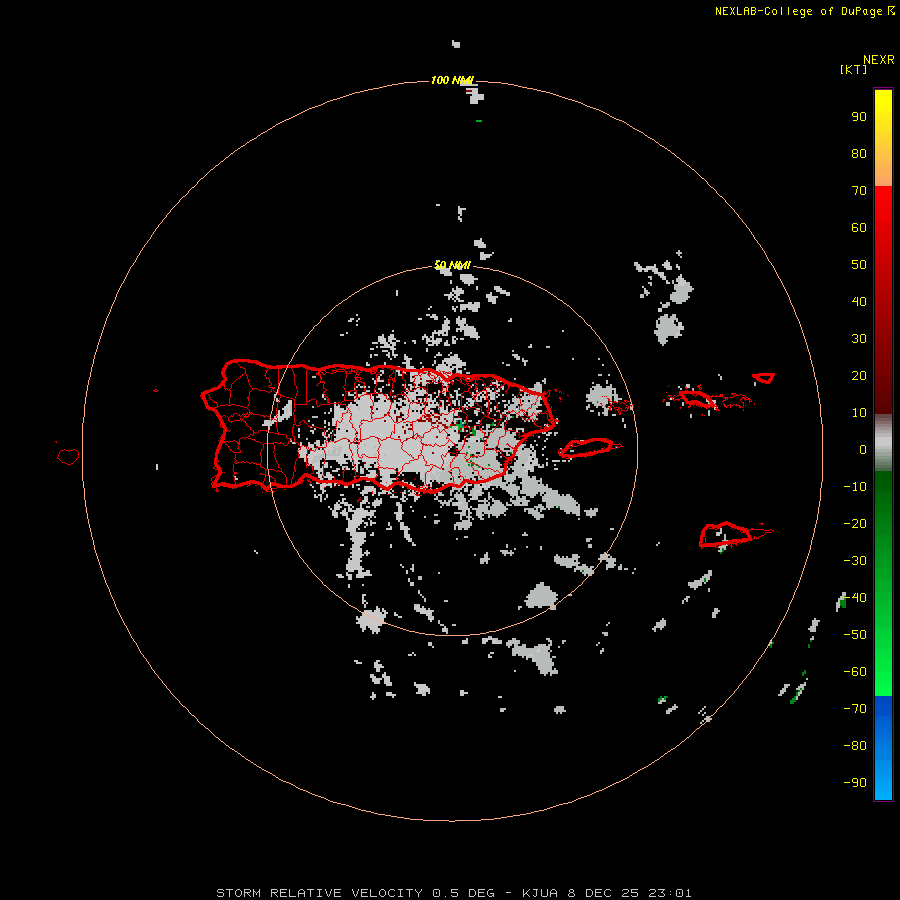Click the 70 value on velocity scale

point(859,191)
